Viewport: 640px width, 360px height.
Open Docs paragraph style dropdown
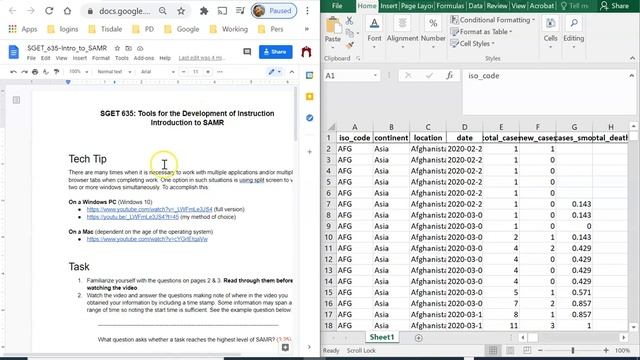pos(114,72)
